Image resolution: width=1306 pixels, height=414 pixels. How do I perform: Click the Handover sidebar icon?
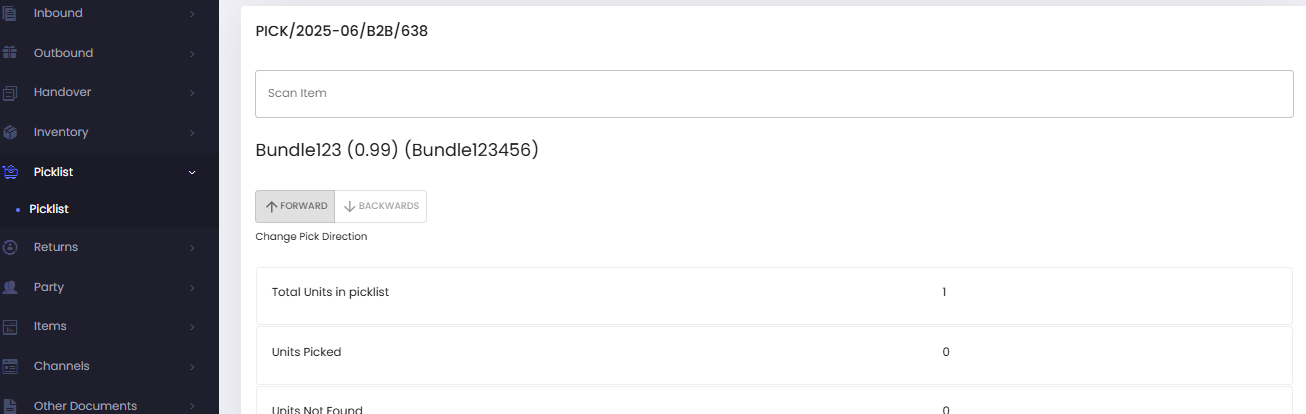coord(10,92)
